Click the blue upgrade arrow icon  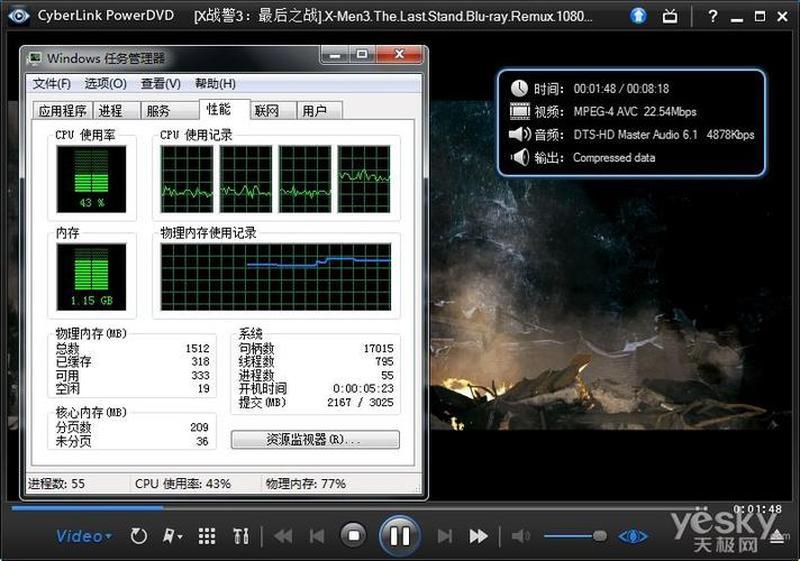pyautogui.click(x=638, y=16)
